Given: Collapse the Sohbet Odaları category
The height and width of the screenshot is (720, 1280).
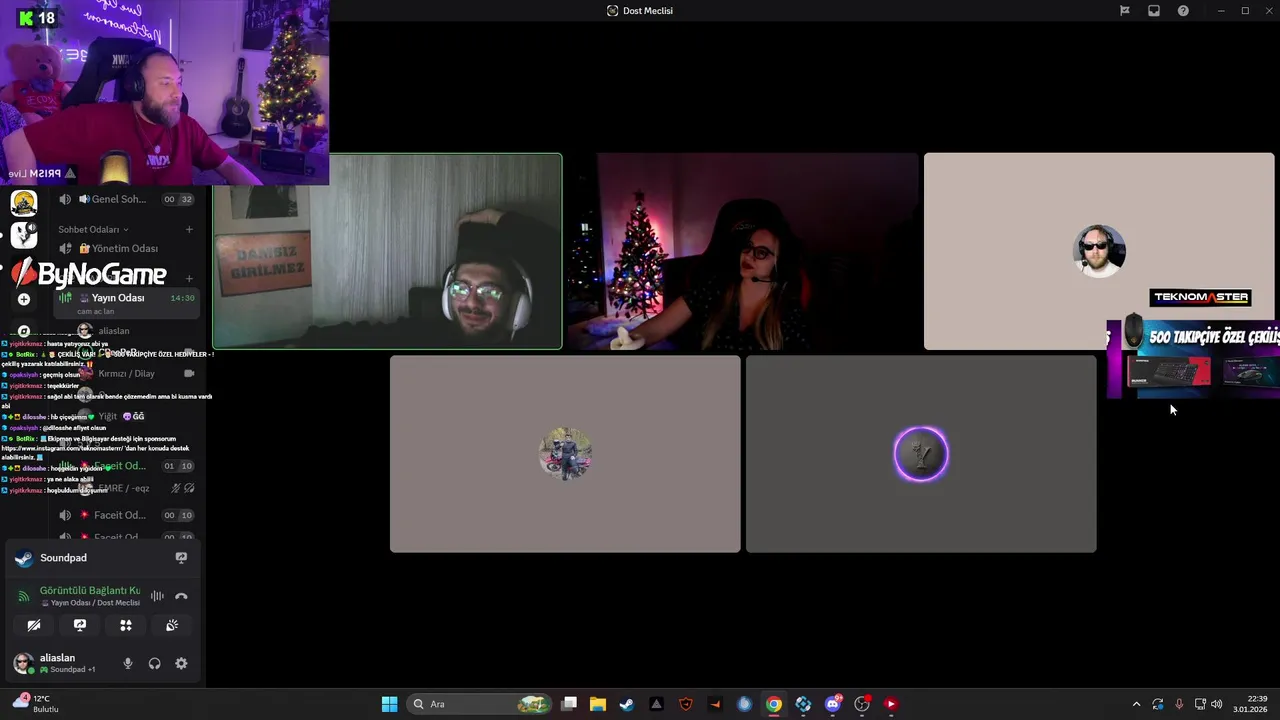Looking at the screenshot, I should tap(92, 229).
